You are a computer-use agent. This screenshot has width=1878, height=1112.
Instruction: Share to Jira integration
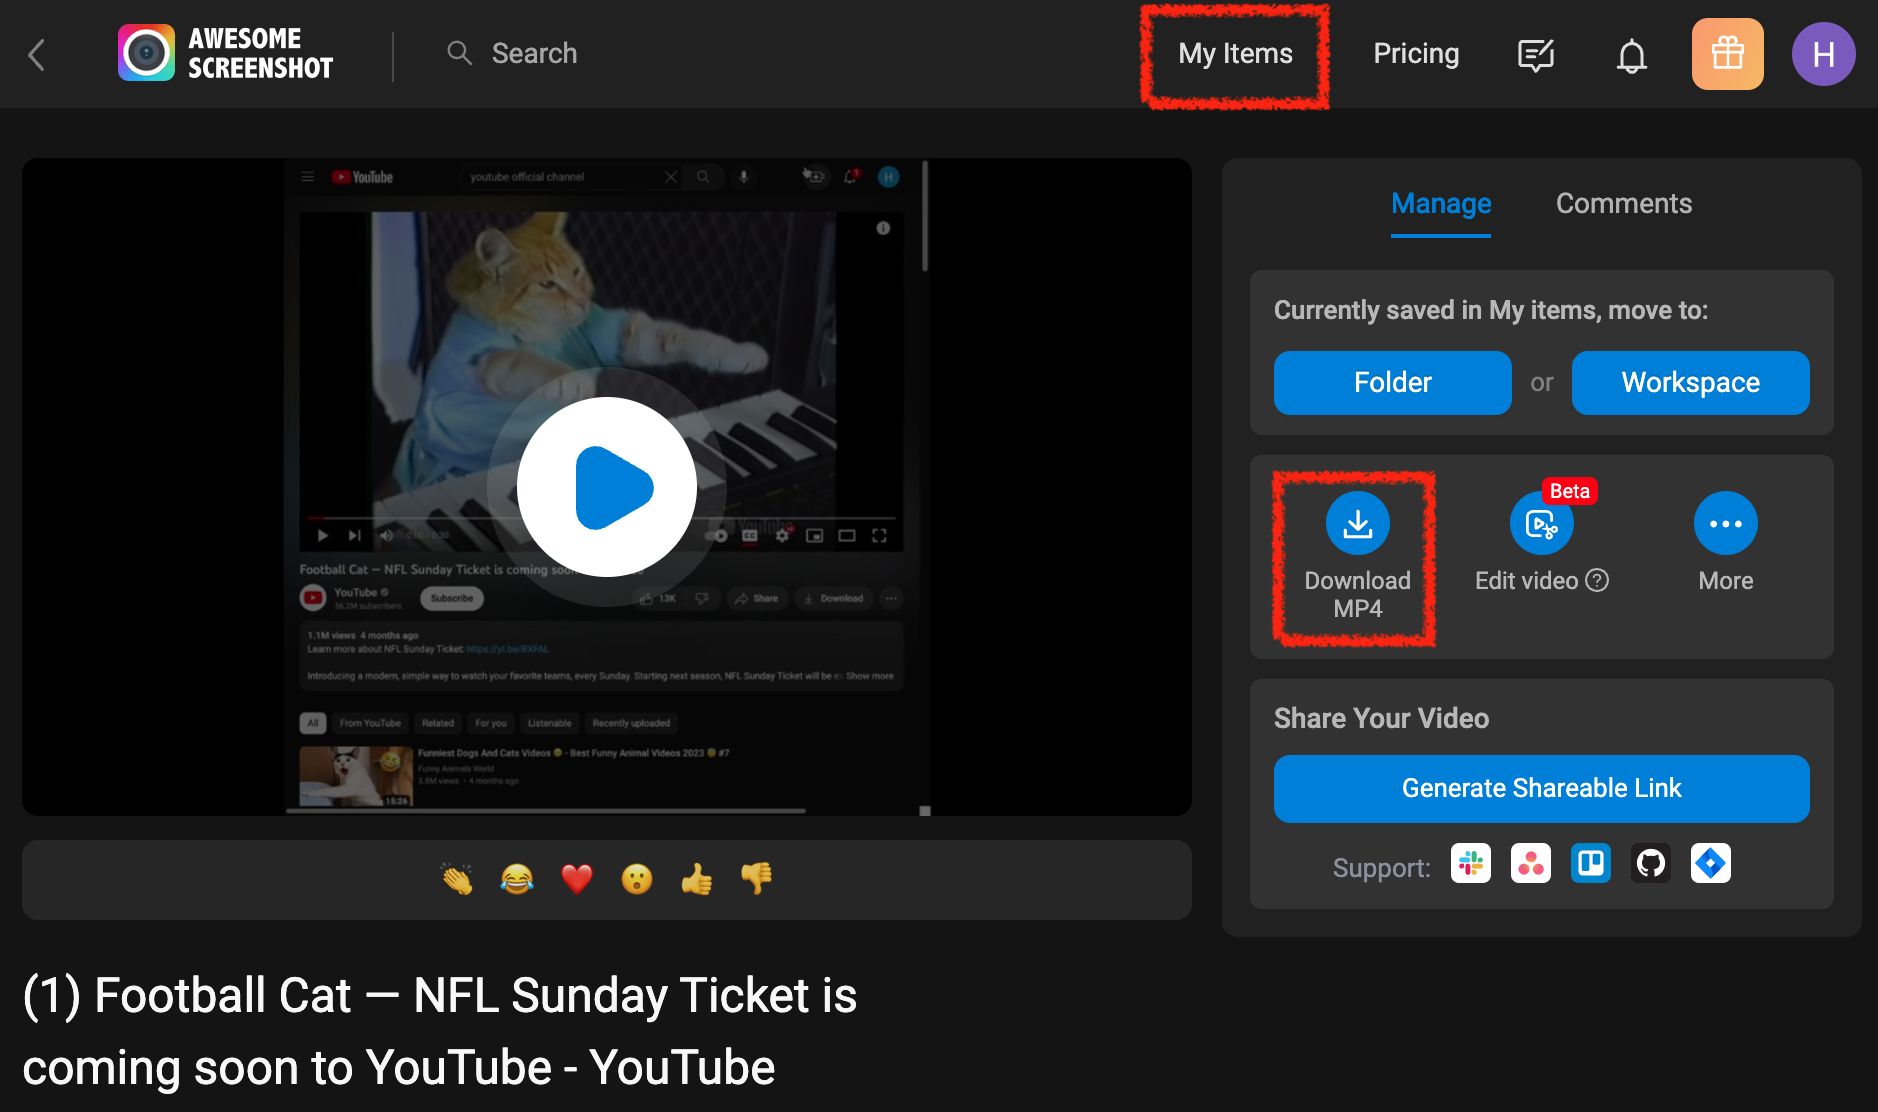pos(1710,863)
